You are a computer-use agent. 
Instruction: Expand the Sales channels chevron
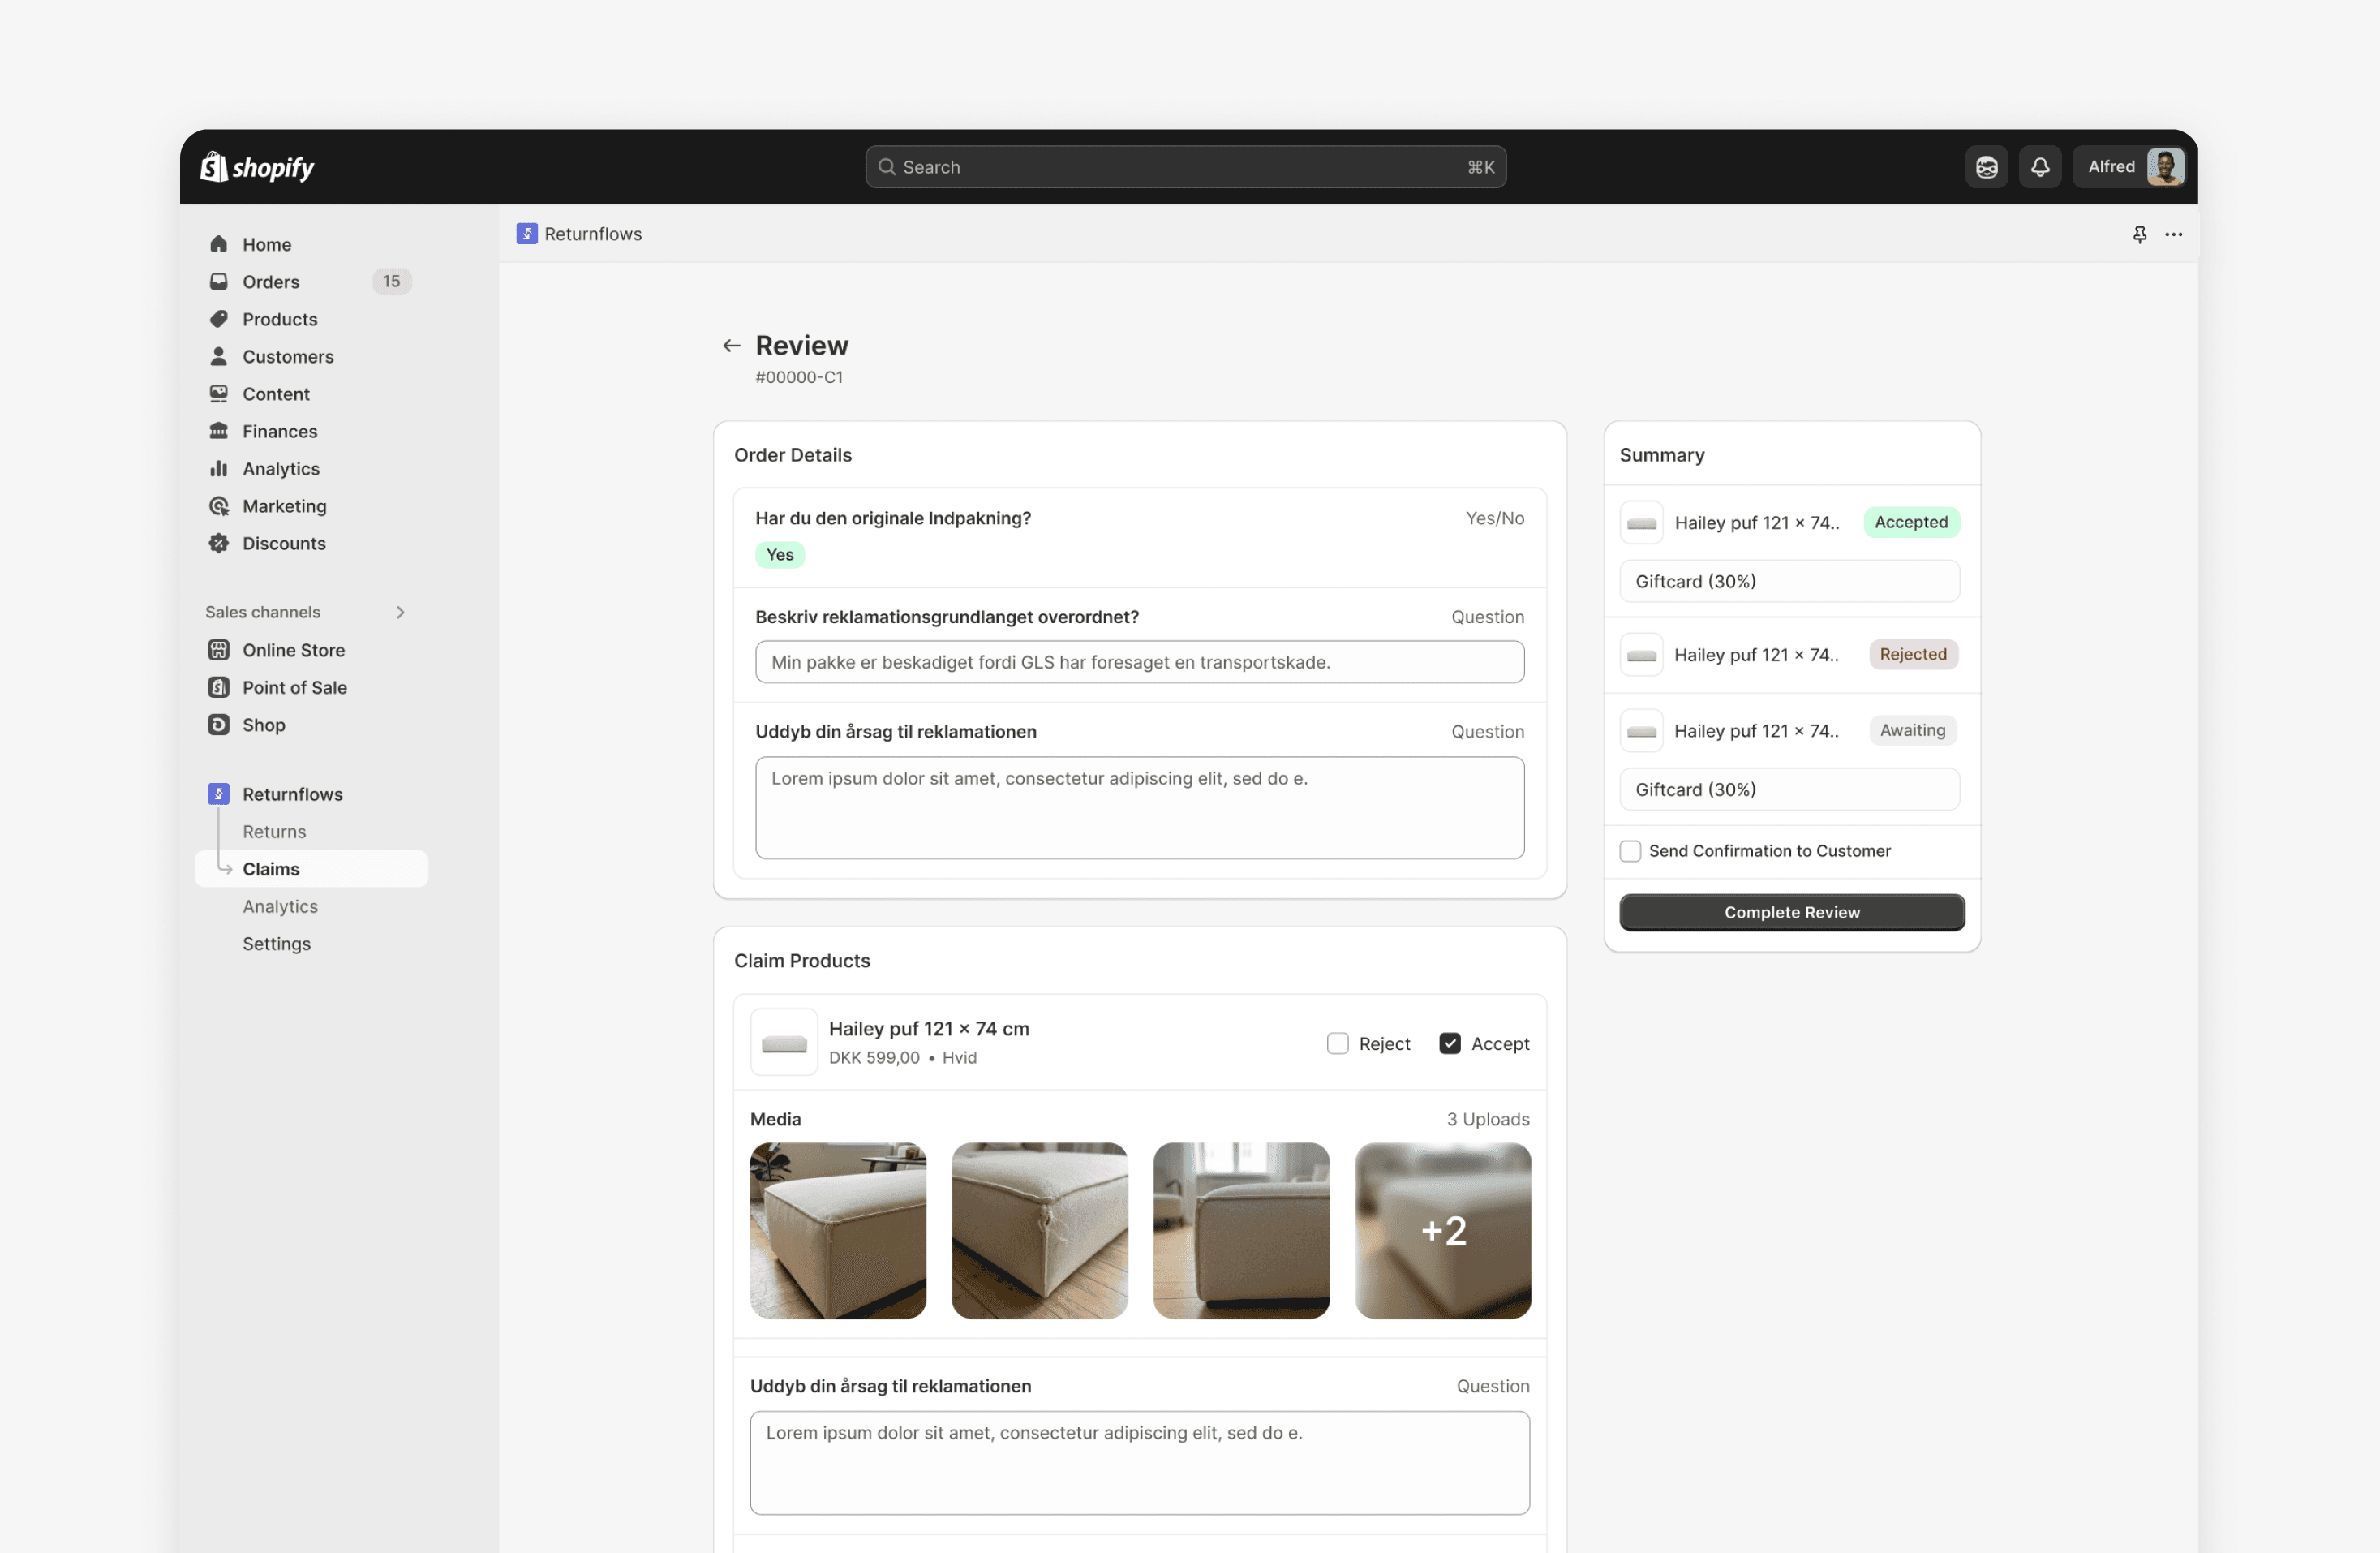(x=401, y=612)
